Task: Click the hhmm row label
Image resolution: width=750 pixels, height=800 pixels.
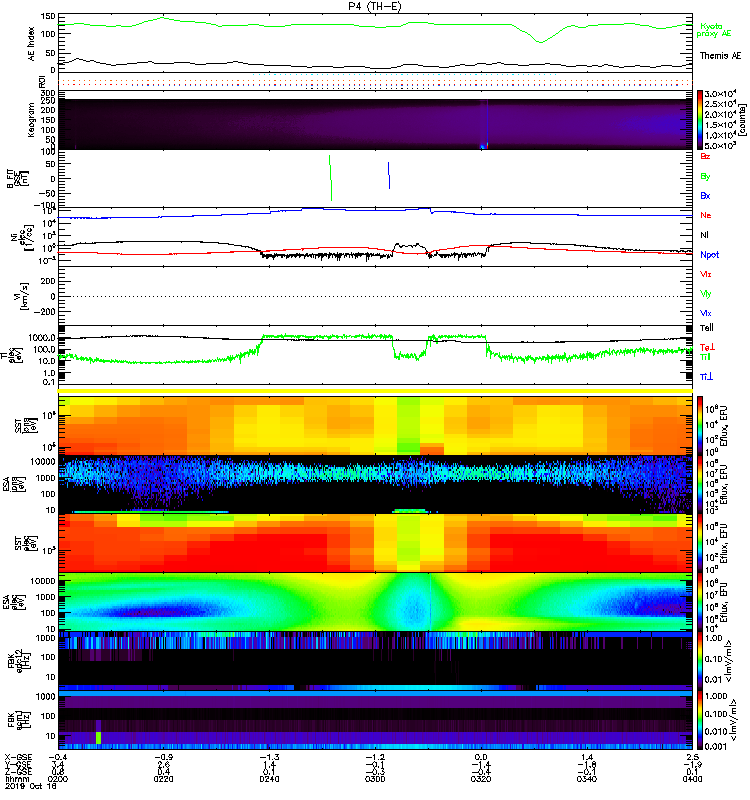Action: point(15,779)
